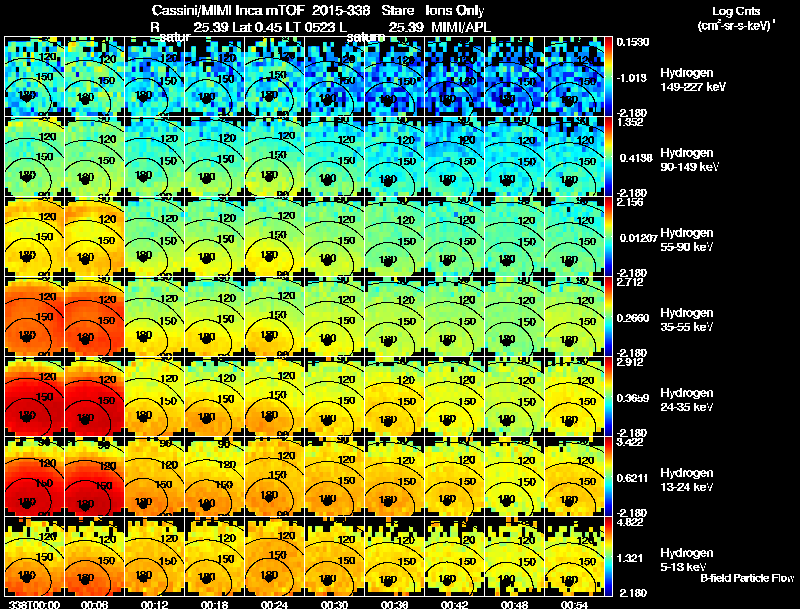Screen dimensions: 800x609
Task: Click the 'Hydrogen 24-35 keV' row label
Action: point(687,400)
